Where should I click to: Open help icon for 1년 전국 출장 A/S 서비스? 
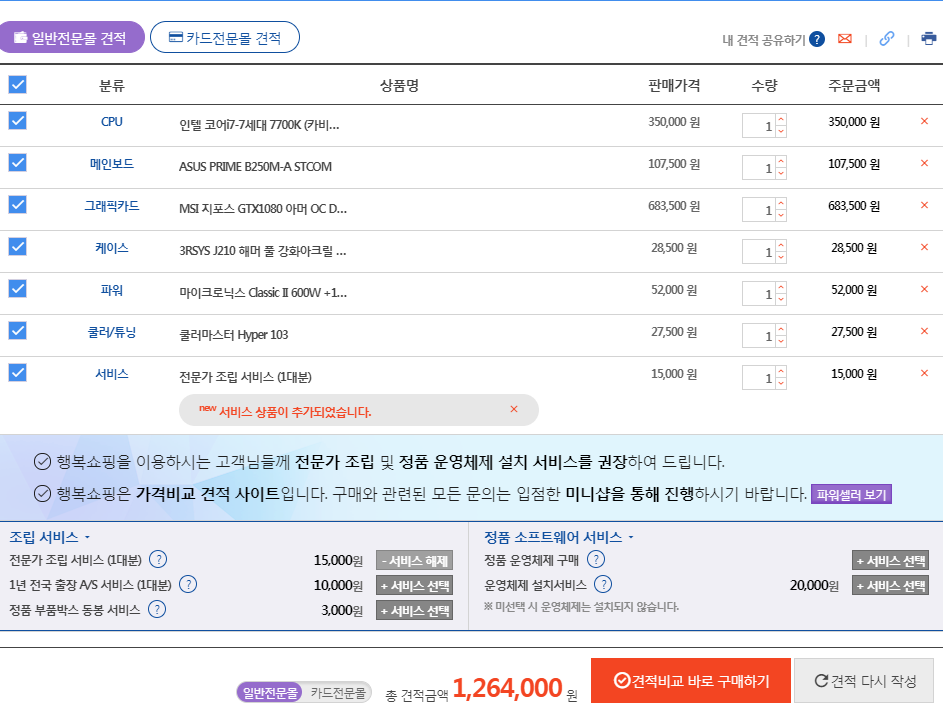pos(188,585)
